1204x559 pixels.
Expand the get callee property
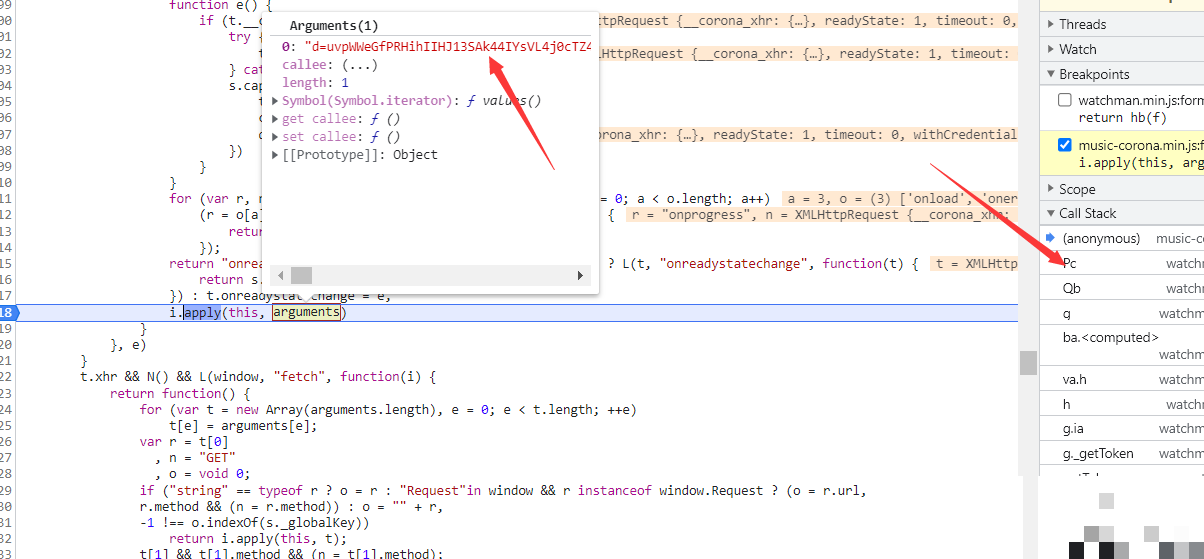click(277, 119)
